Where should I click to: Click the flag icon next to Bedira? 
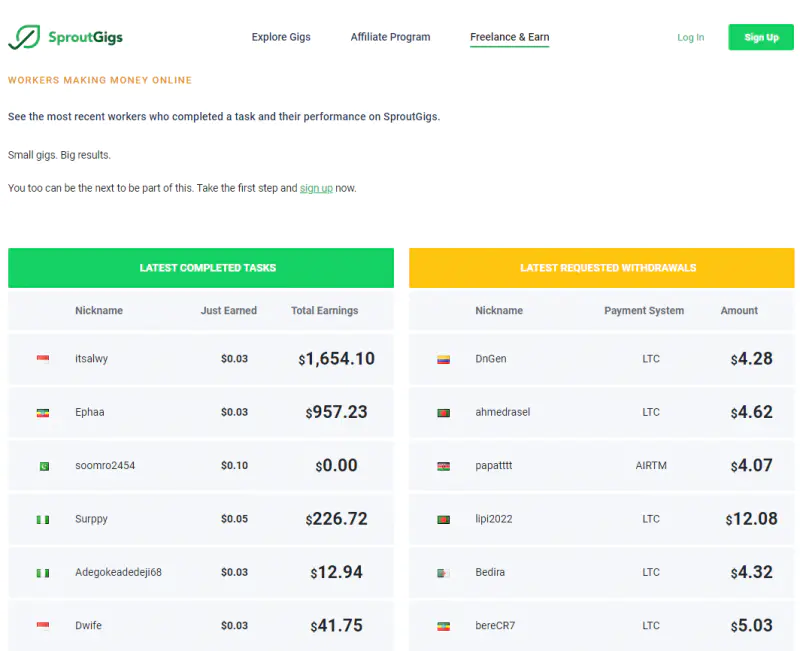(443, 573)
